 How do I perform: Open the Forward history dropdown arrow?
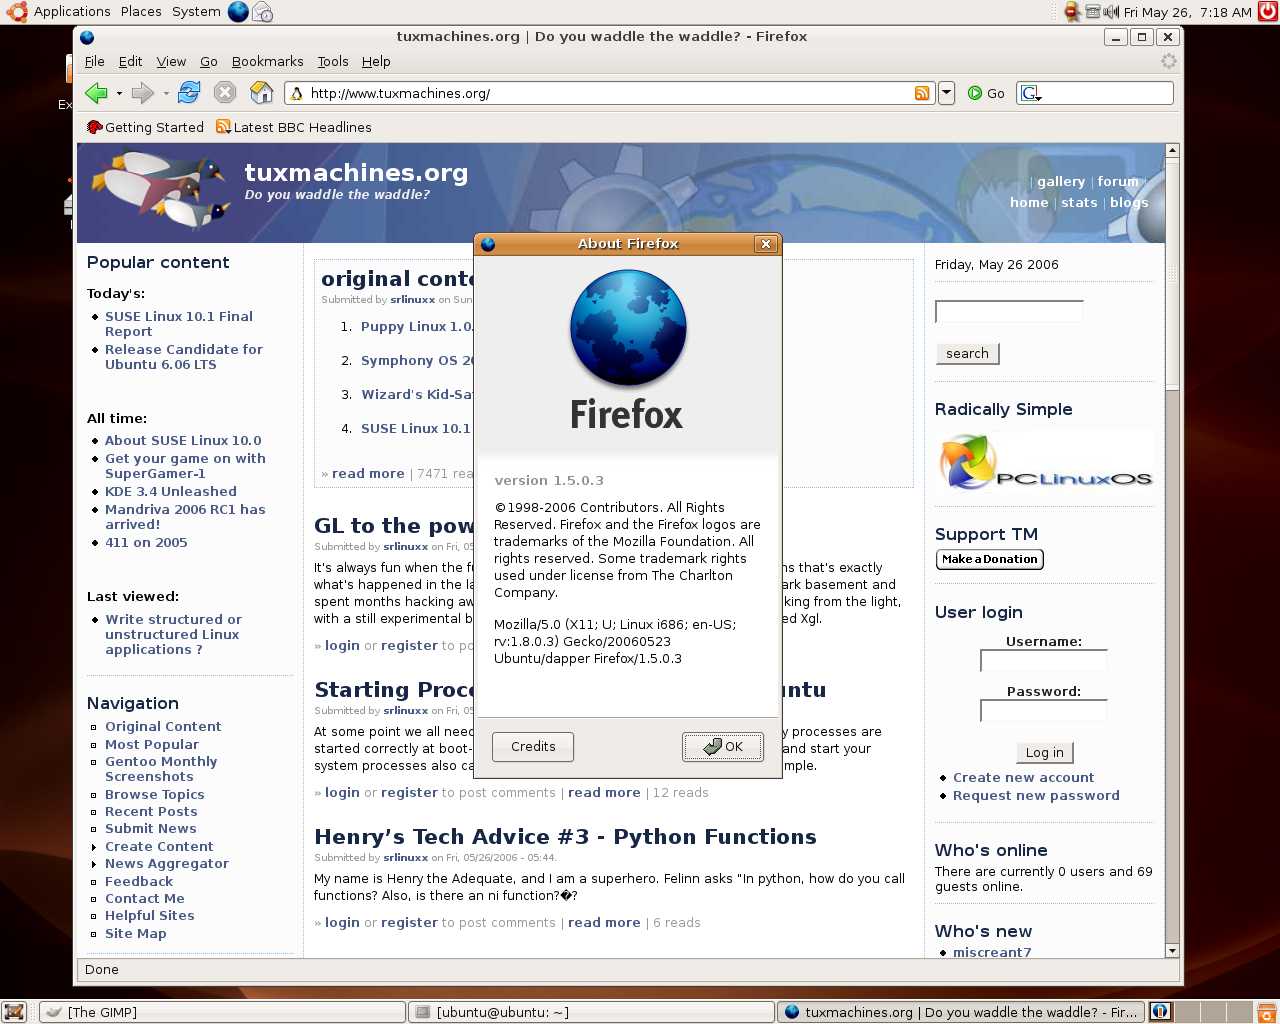pos(166,93)
